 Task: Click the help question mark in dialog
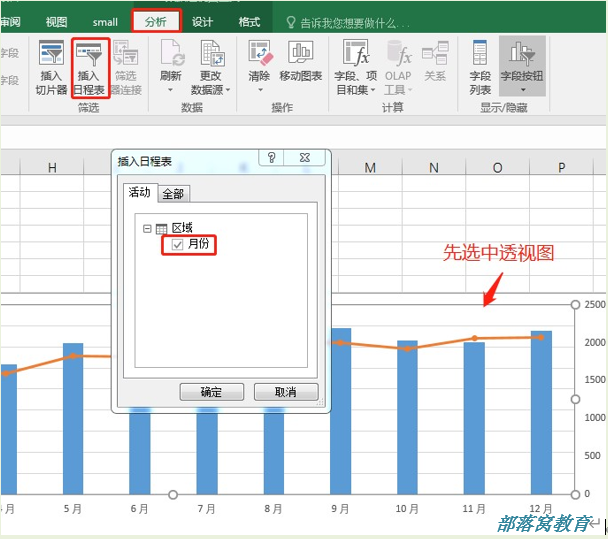[270, 157]
